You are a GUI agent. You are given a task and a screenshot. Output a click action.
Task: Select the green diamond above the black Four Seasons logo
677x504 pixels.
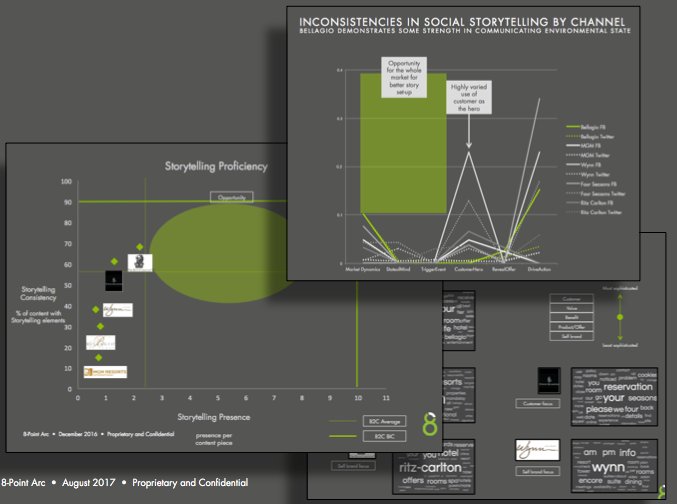click(x=114, y=261)
